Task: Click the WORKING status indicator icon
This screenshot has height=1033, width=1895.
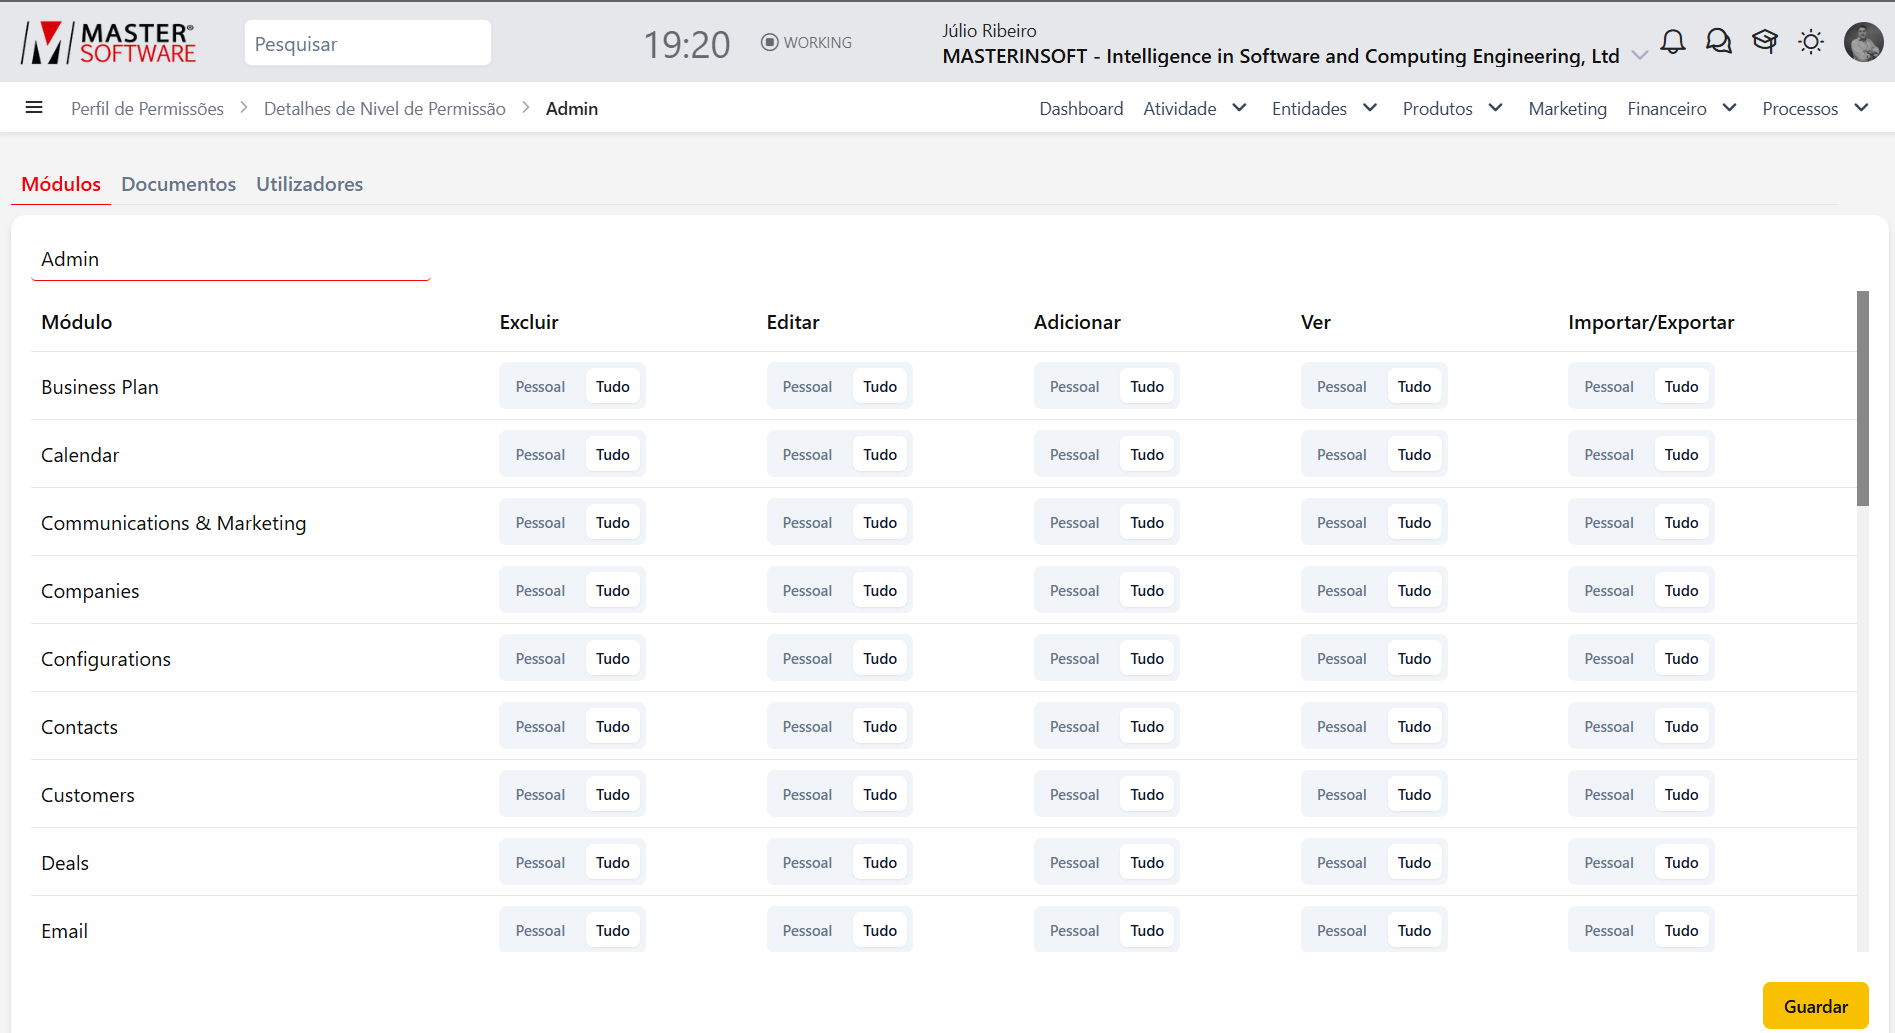Action: (769, 42)
